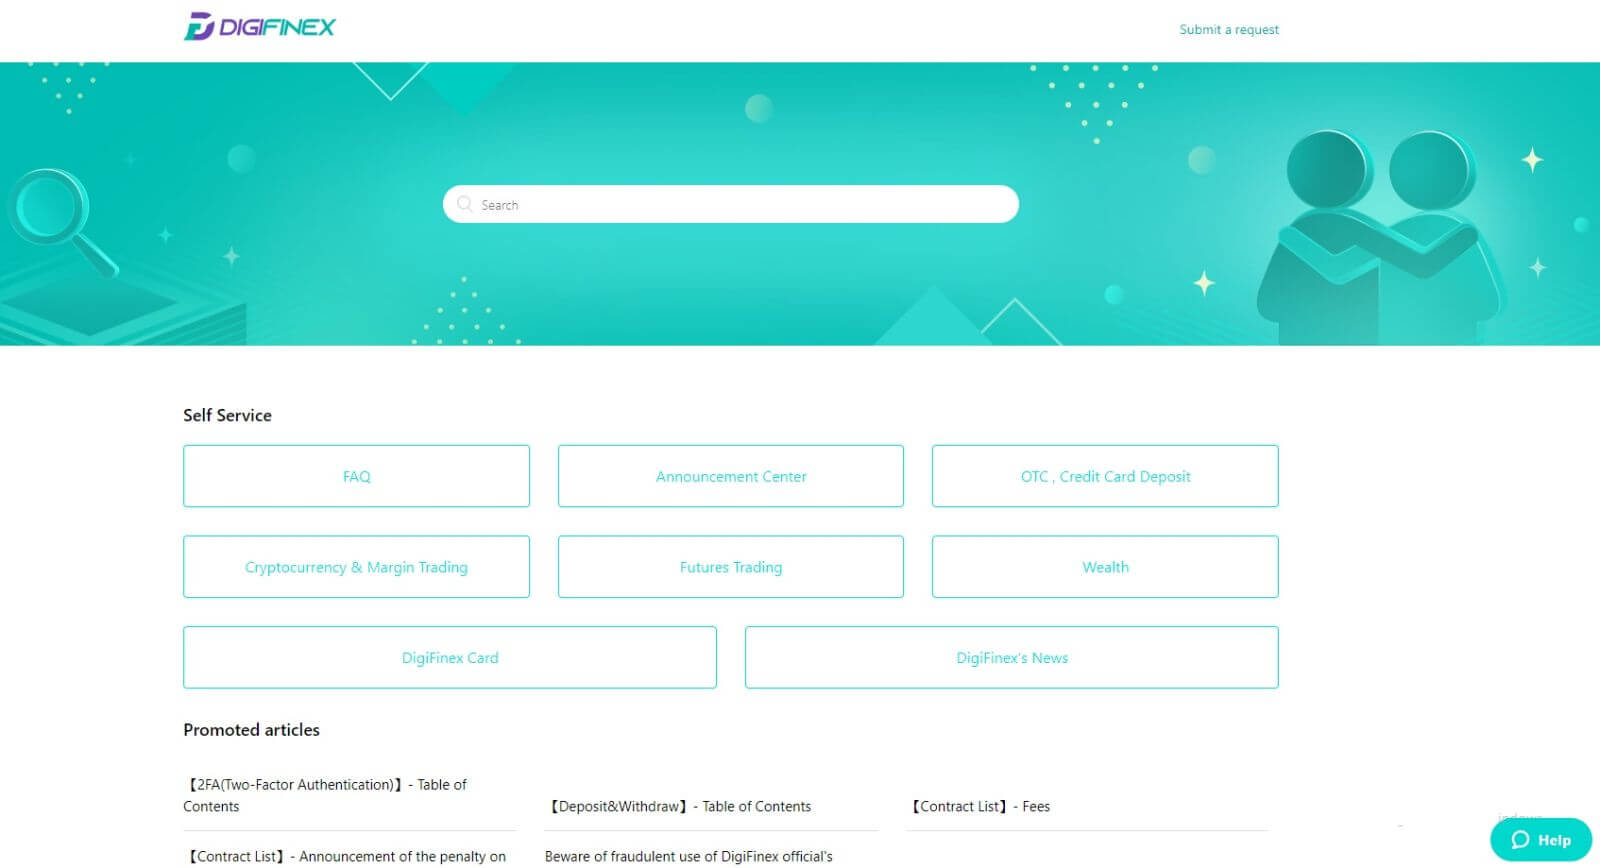Click the Submit a request link
The image size is (1600, 868).
1228,30
